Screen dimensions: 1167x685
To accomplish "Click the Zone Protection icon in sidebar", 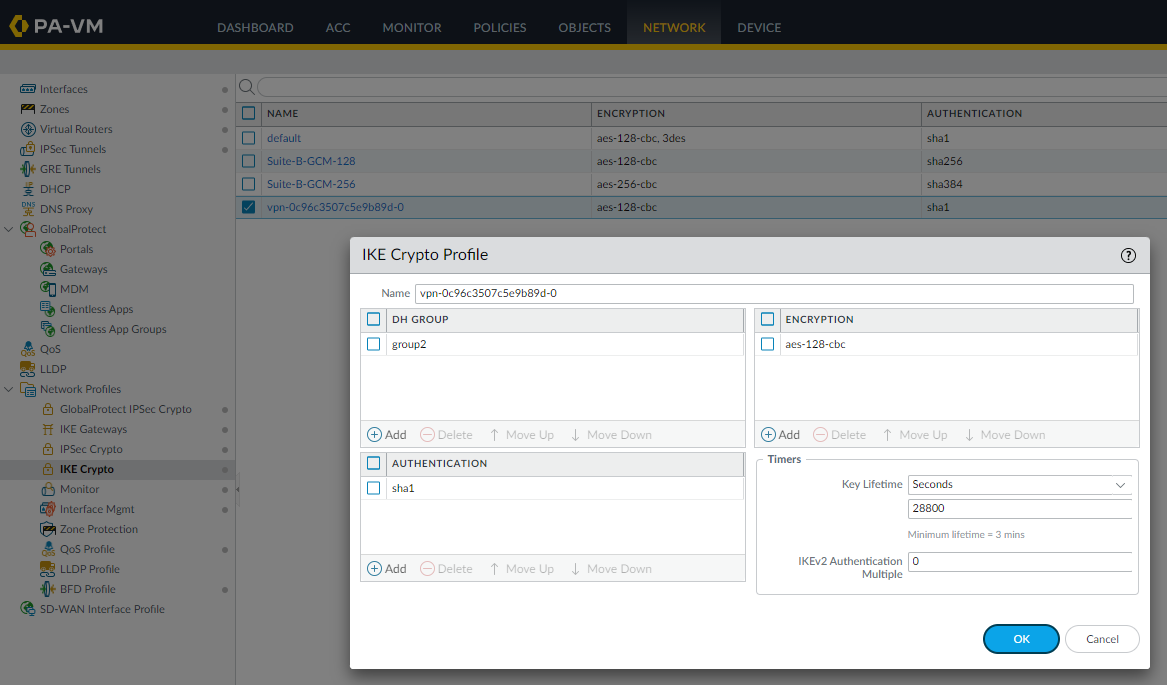I will pos(48,529).
